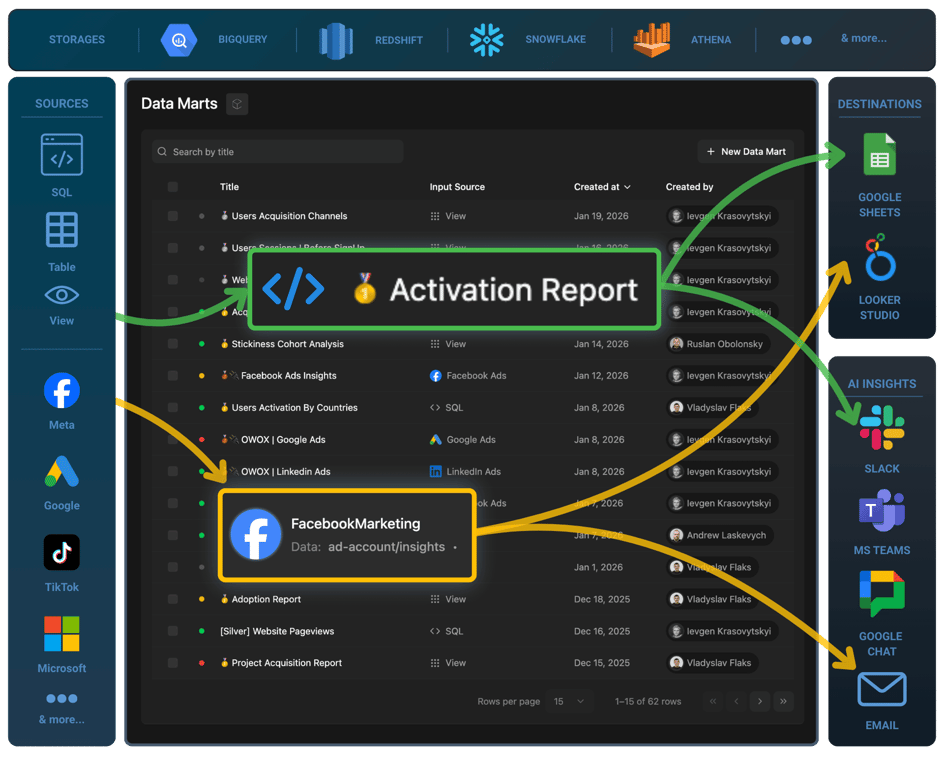Choose the Meta Facebook source icon
The image size is (944, 768).
pyautogui.click(x=61, y=391)
